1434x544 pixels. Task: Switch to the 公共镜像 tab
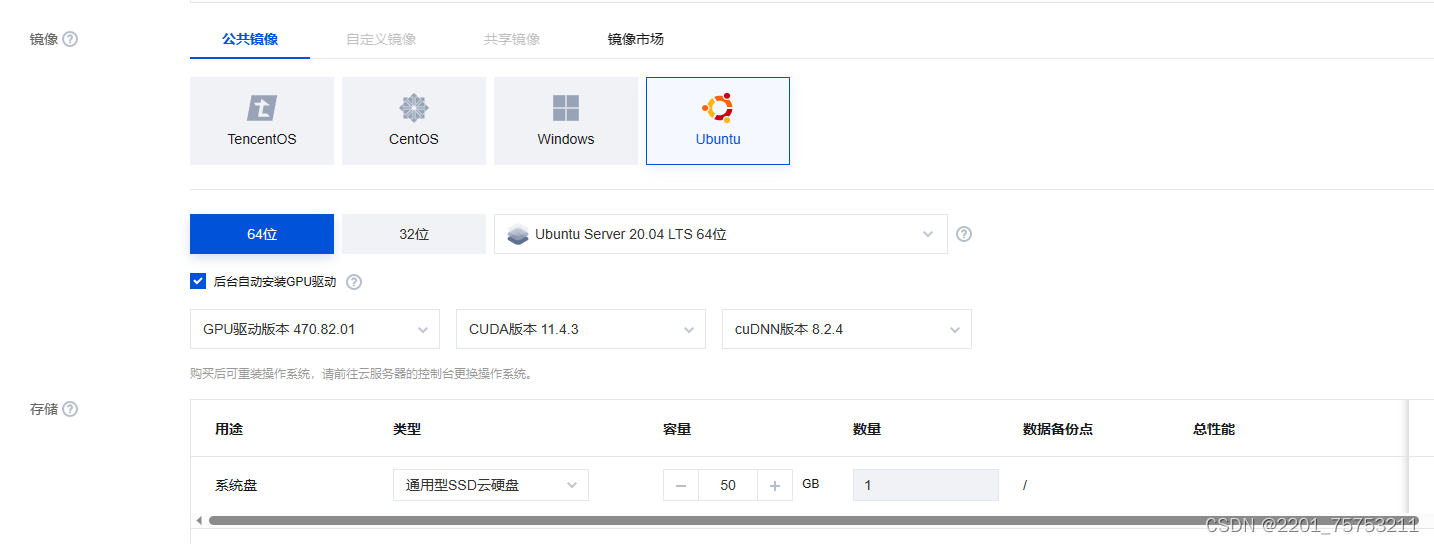pyautogui.click(x=250, y=39)
